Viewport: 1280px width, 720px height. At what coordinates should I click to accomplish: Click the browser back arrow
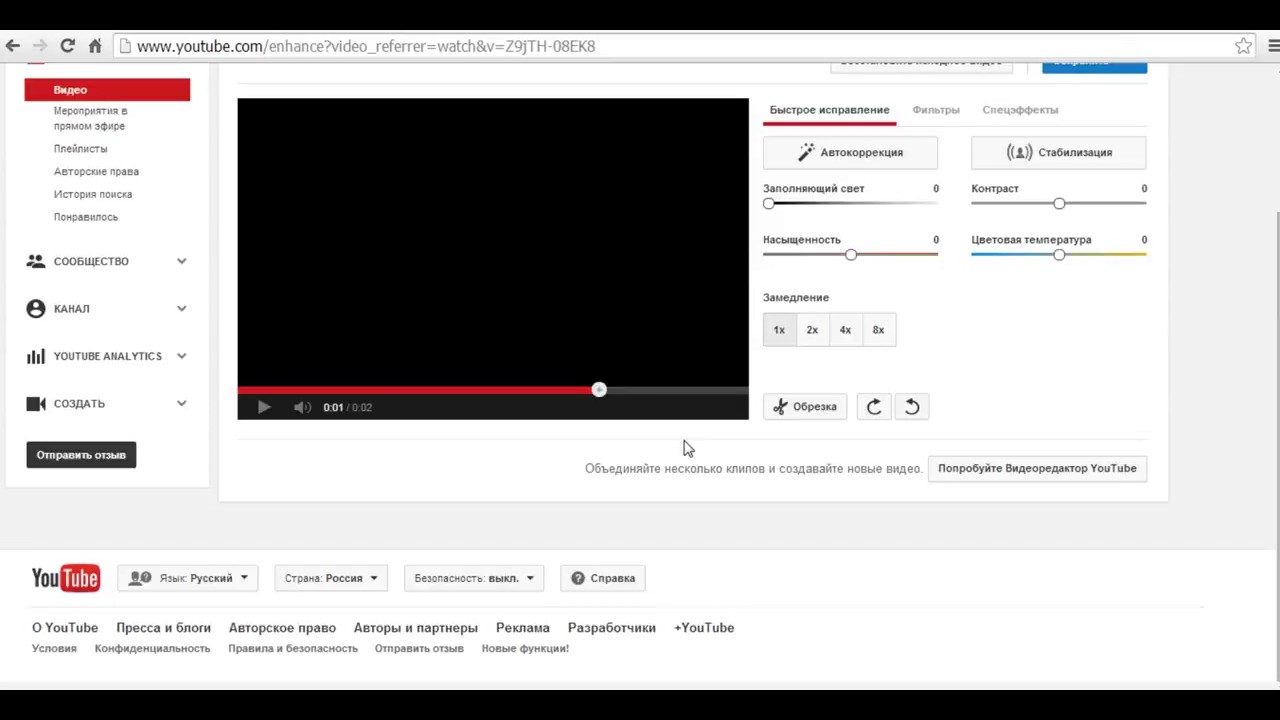point(12,46)
